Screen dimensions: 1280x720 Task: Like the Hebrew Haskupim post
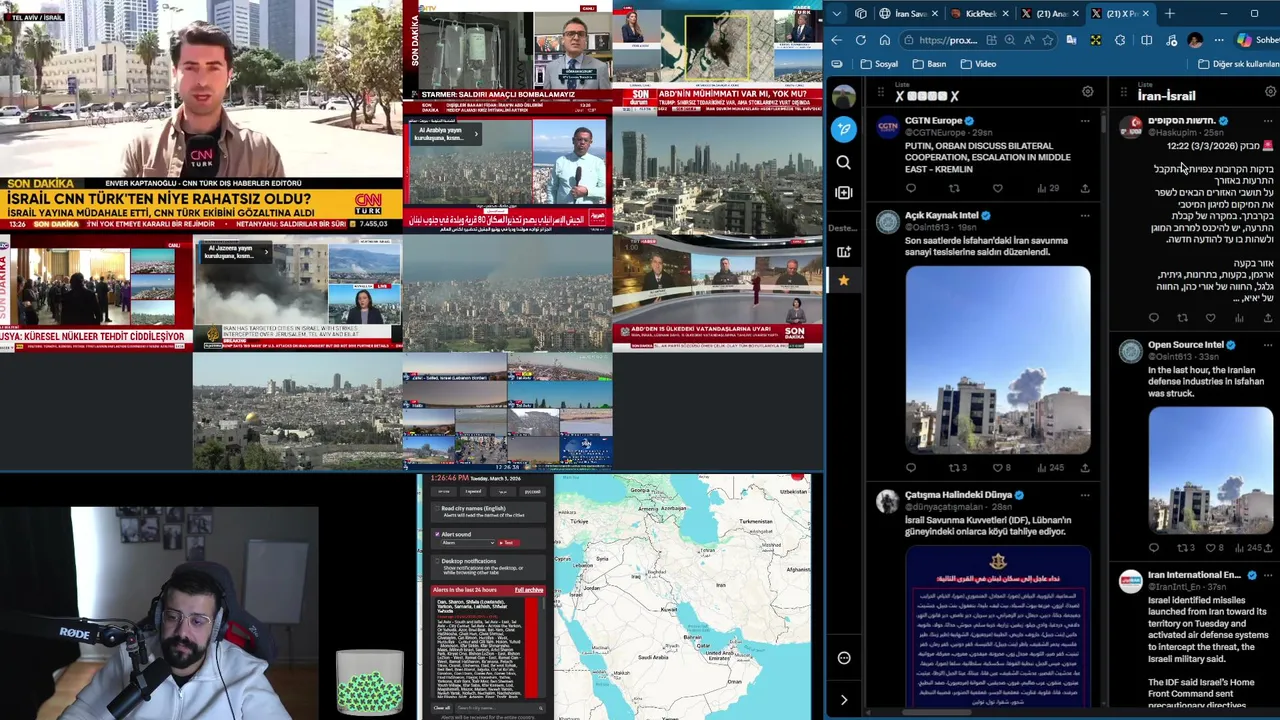click(x=1211, y=318)
